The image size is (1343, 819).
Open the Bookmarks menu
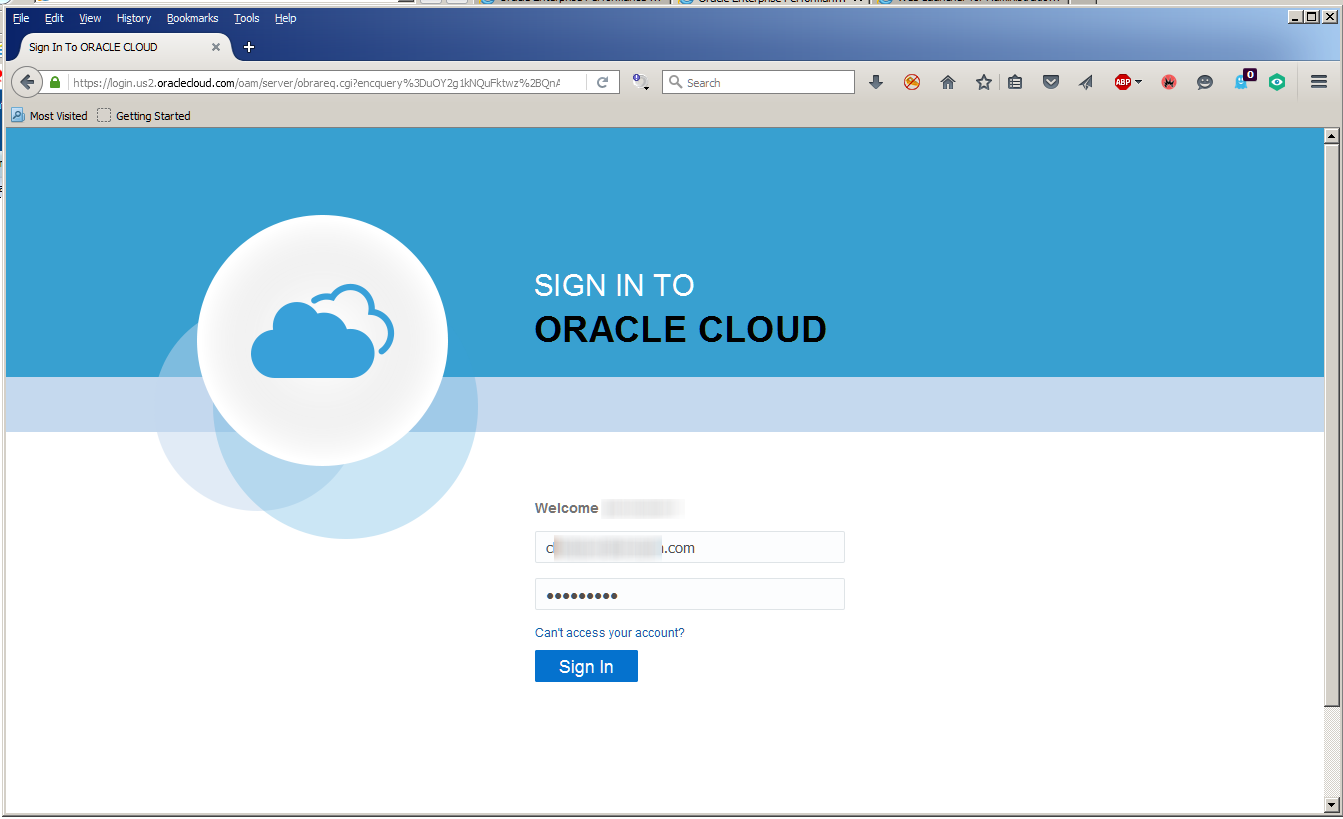[193, 18]
